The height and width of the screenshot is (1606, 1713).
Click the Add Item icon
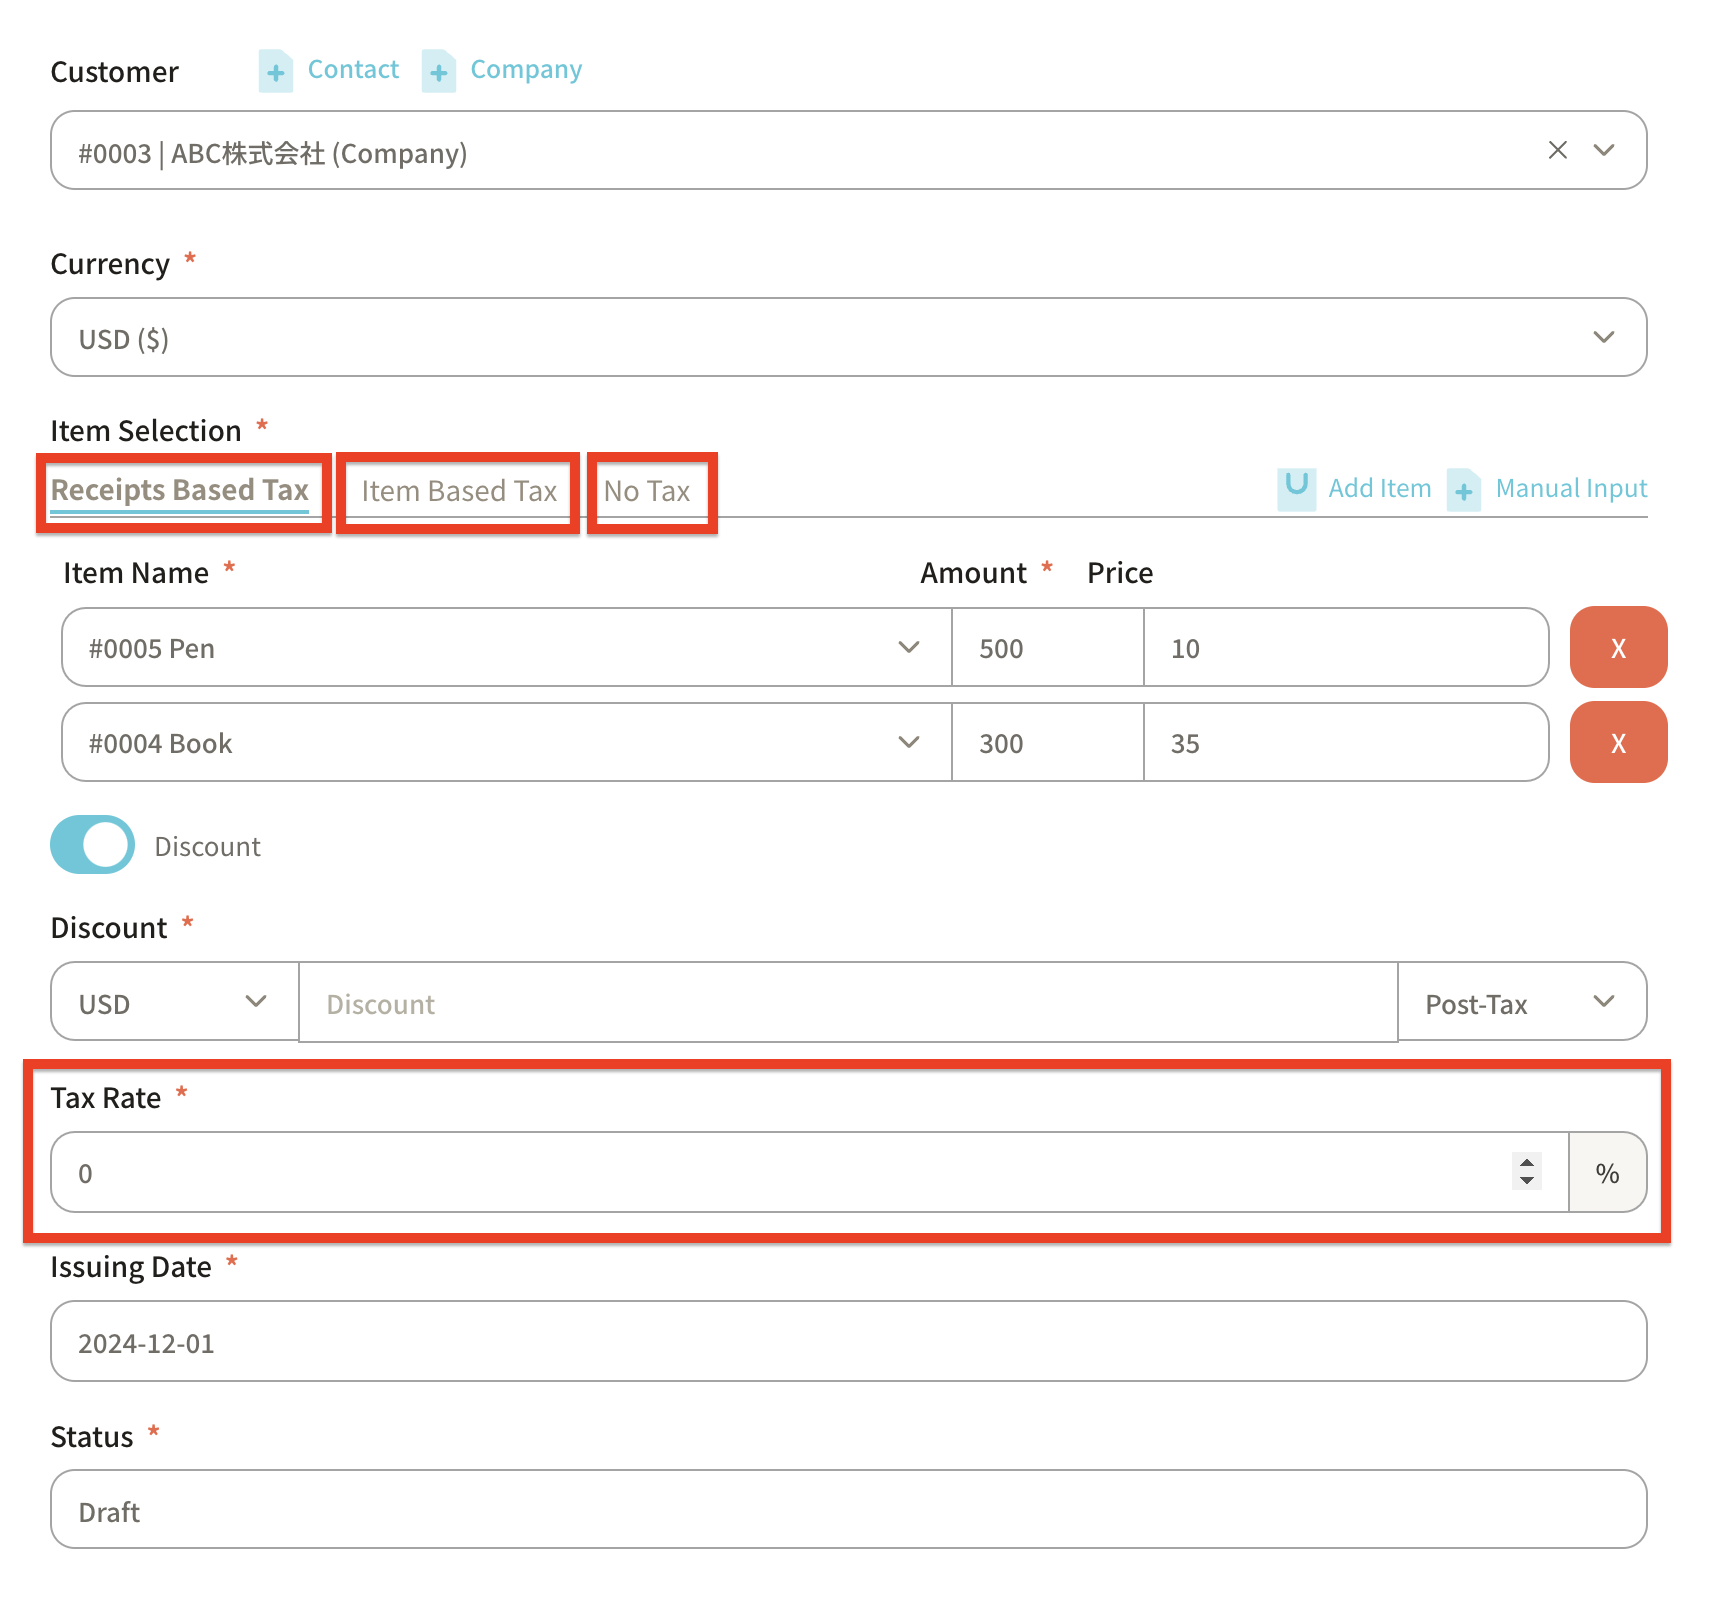(1296, 488)
